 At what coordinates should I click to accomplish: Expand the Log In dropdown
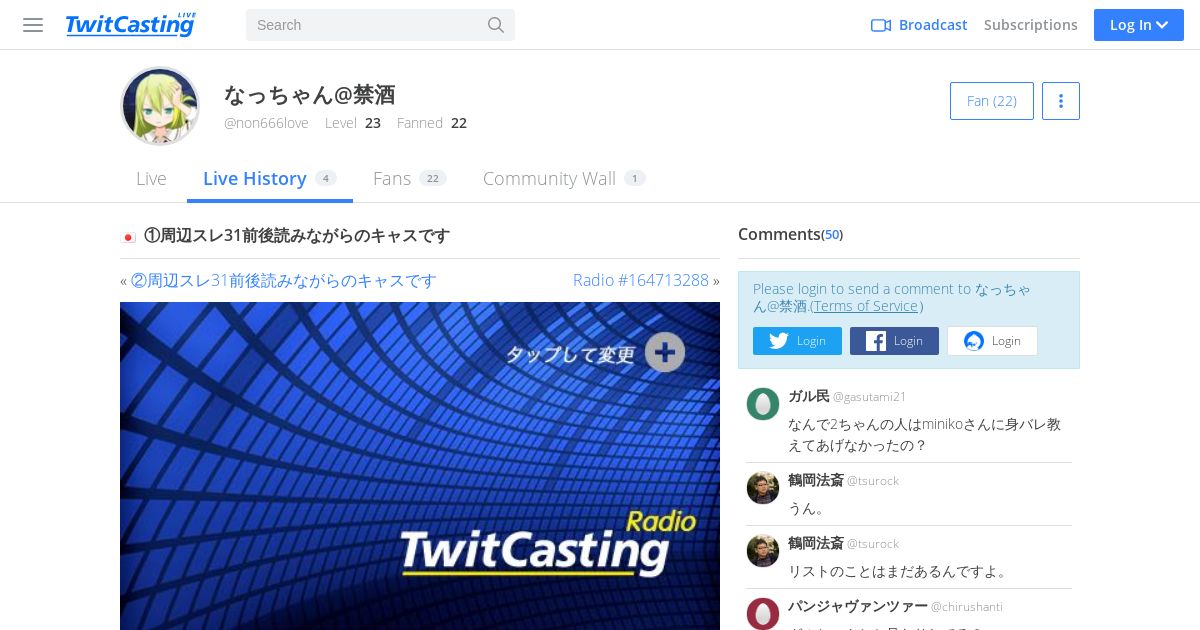[1138, 25]
